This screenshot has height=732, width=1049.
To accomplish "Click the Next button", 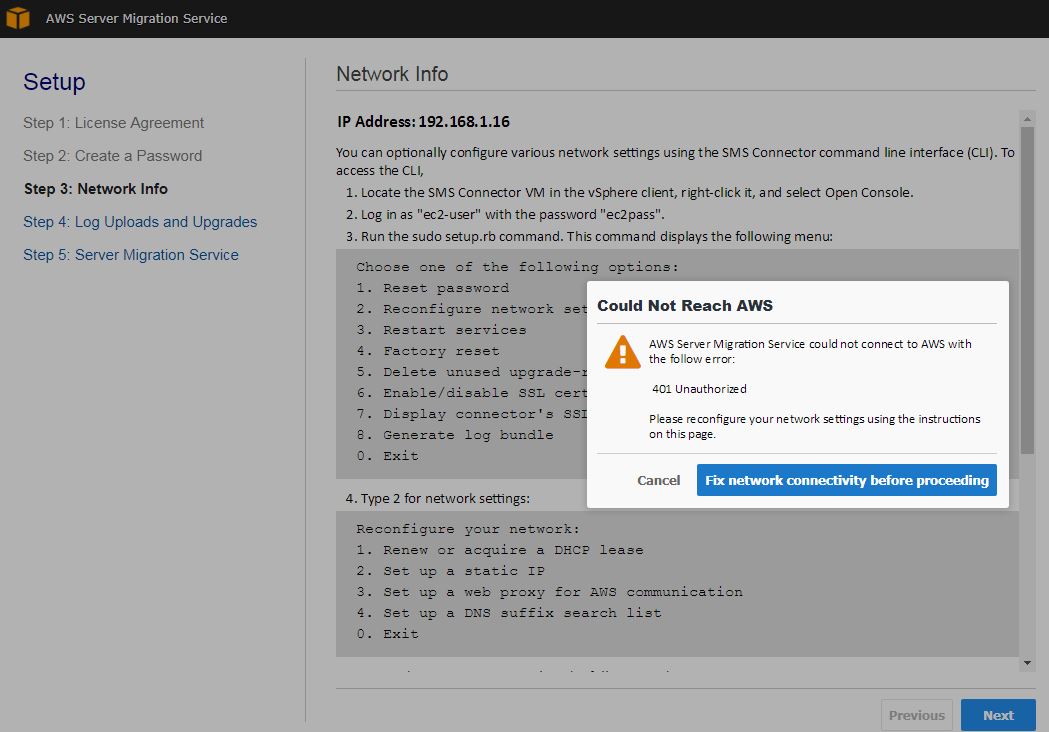I will [997, 715].
